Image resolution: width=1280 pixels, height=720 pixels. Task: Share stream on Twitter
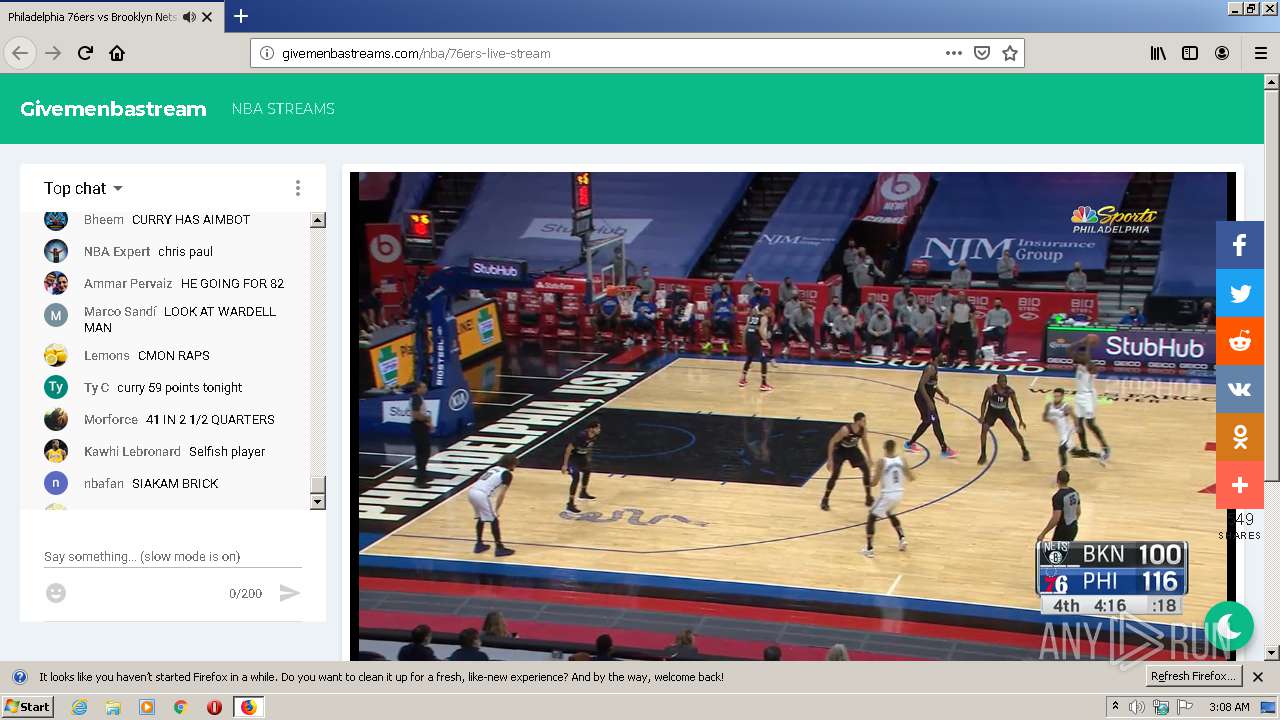coord(1240,293)
